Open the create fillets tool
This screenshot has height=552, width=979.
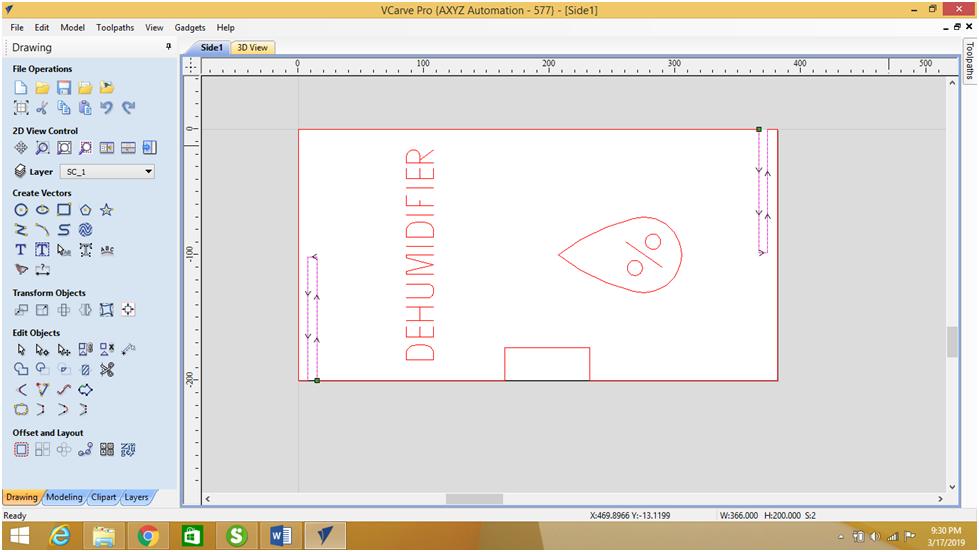21,390
